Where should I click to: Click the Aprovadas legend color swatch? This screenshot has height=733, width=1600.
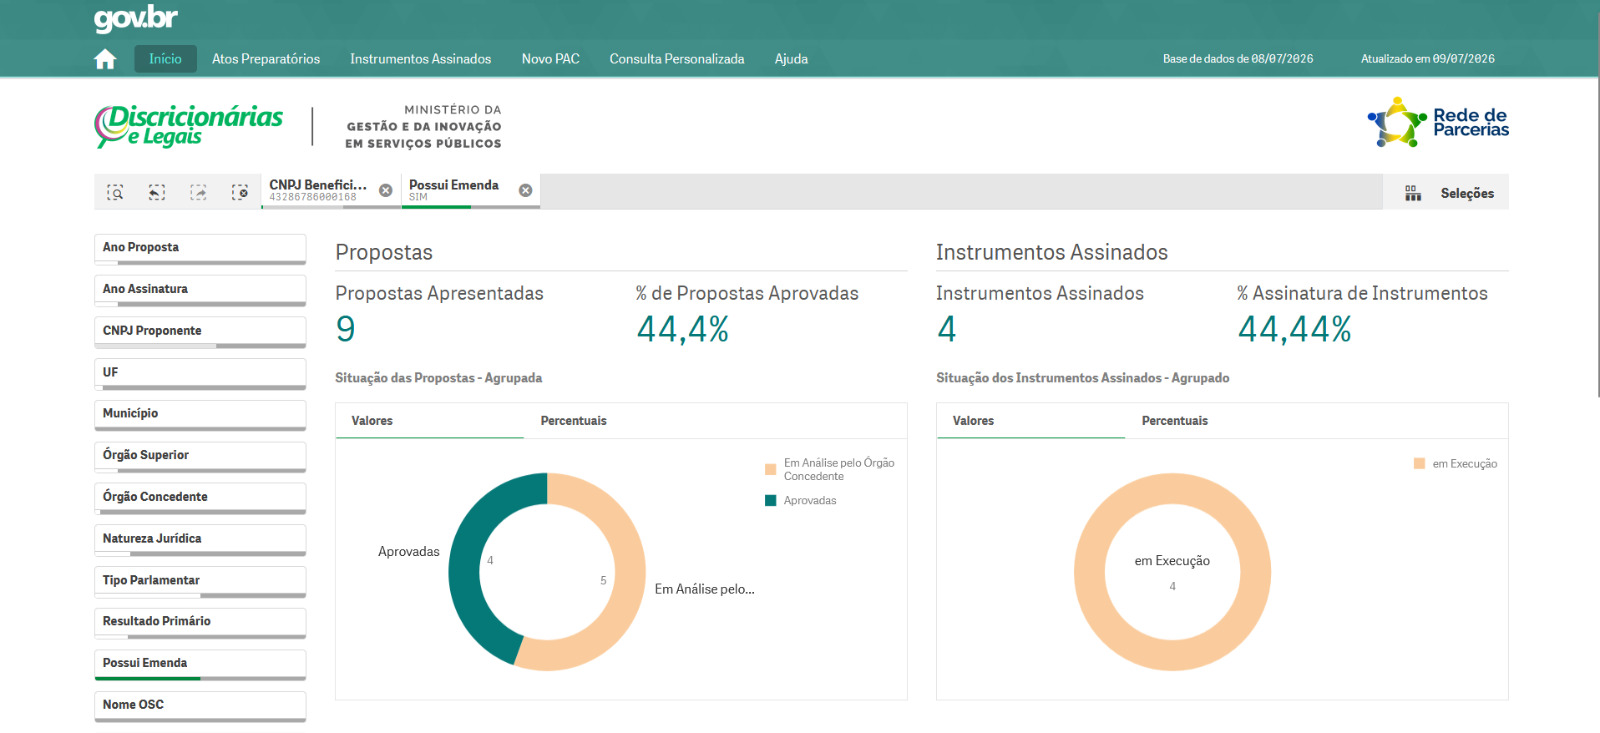point(770,501)
